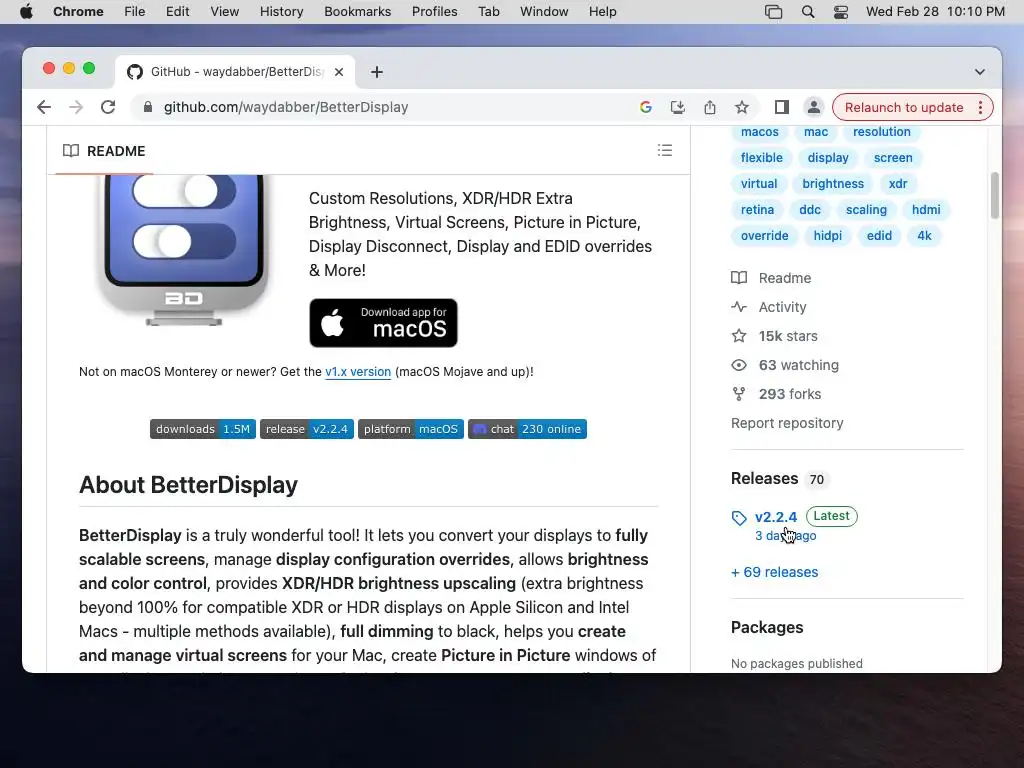This screenshot has width=1024, height=768.
Task: Open the View menu
Action: coord(224,12)
